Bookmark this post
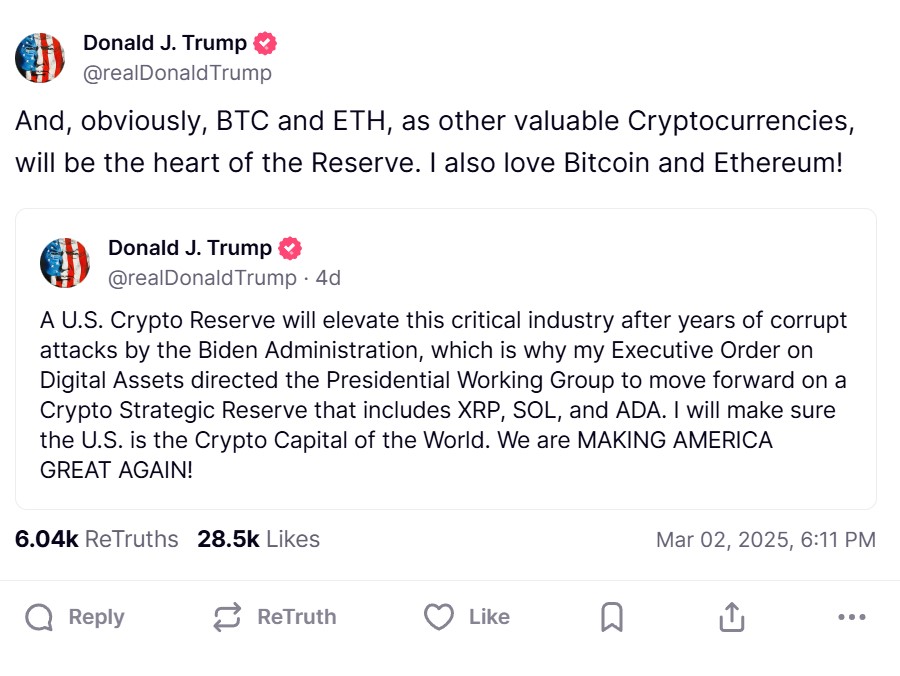This screenshot has height=676, width=900. pos(612,617)
